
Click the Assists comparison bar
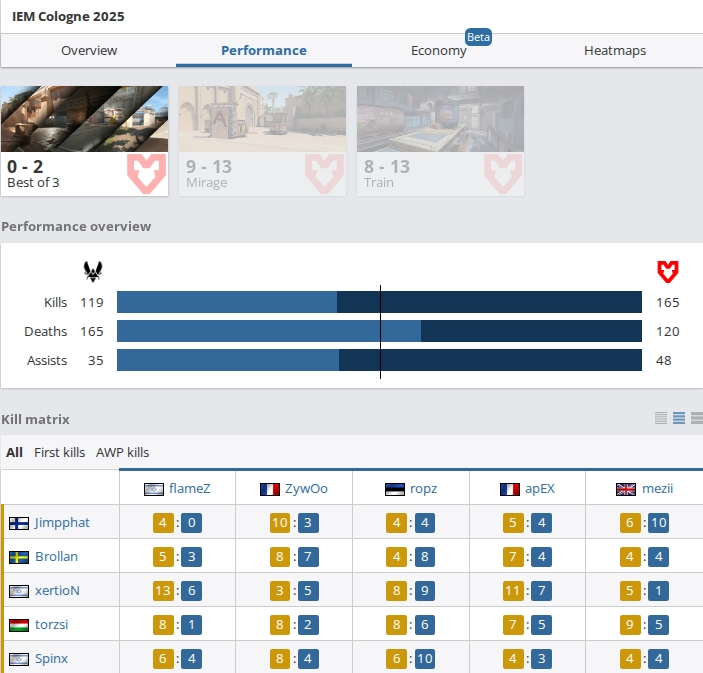[379, 360]
